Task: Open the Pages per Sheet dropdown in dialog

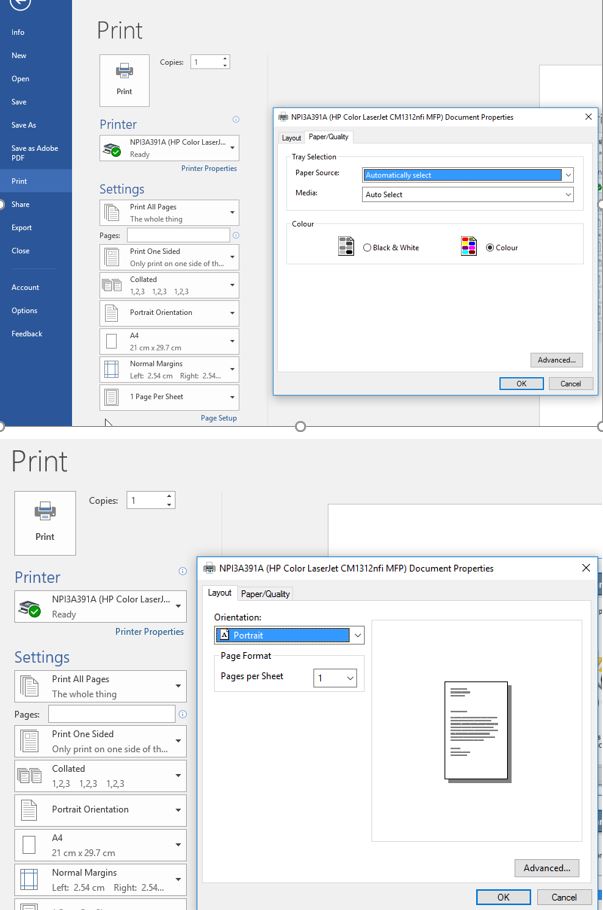Action: pyautogui.click(x=335, y=678)
